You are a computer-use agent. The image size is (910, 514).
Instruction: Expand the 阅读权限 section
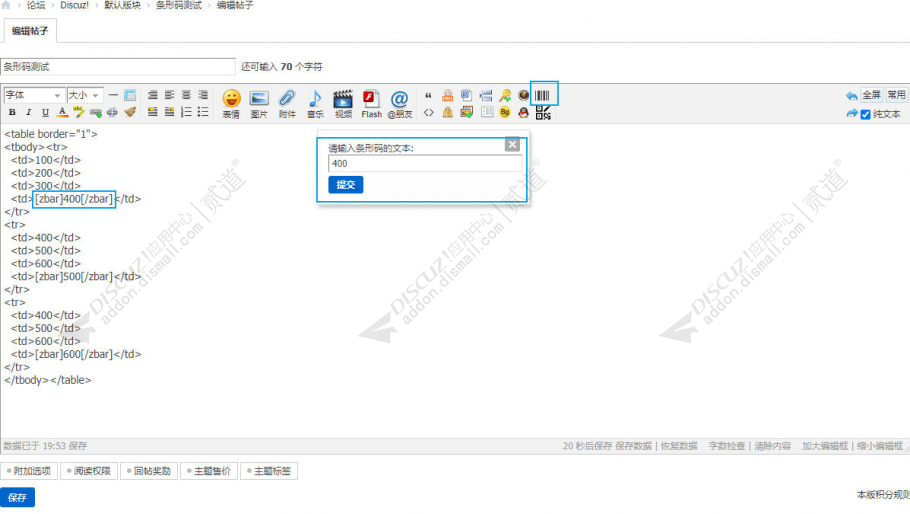pos(89,471)
